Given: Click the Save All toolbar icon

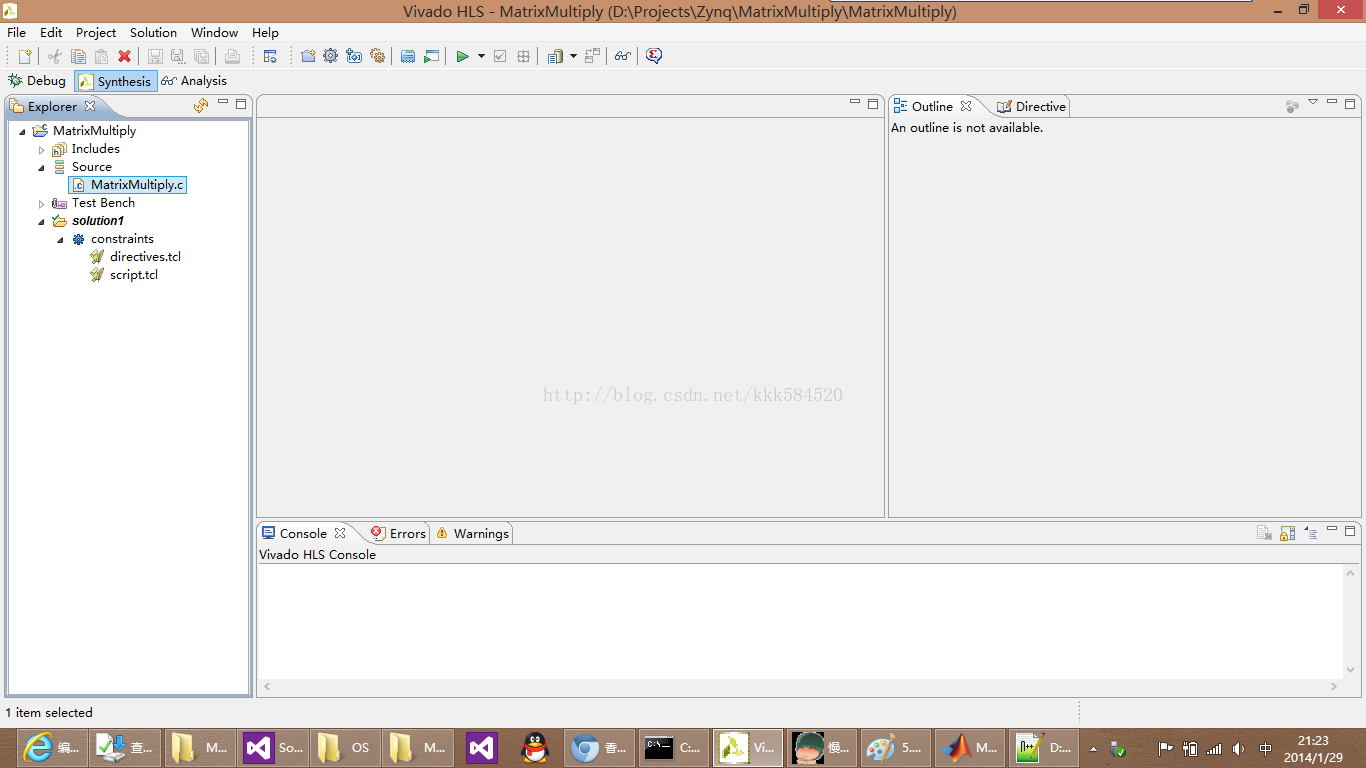Looking at the screenshot, I should click(x=201, y=56).
